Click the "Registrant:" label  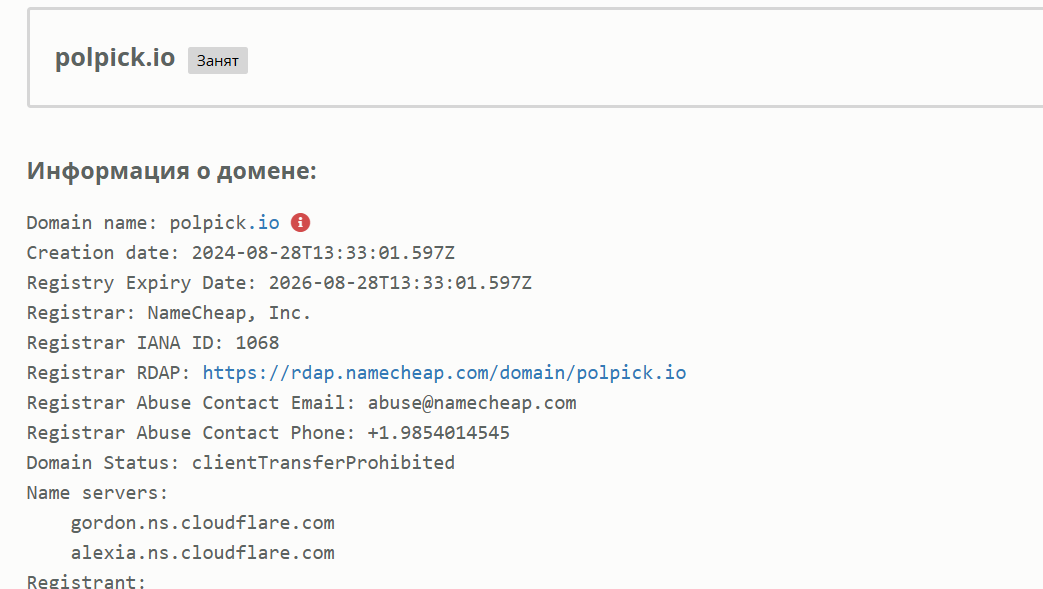coord(86,581)
